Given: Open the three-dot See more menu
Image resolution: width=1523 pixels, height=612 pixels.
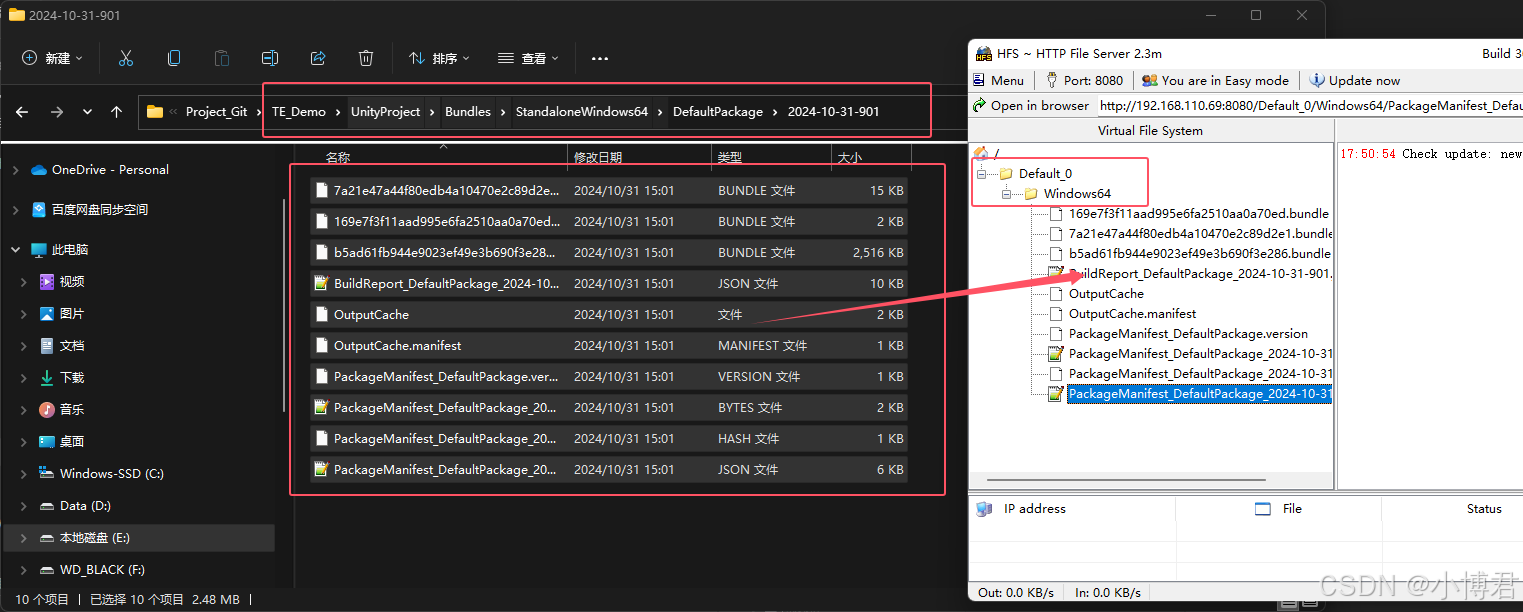Looking at the screenshot, I should [600, 59].
